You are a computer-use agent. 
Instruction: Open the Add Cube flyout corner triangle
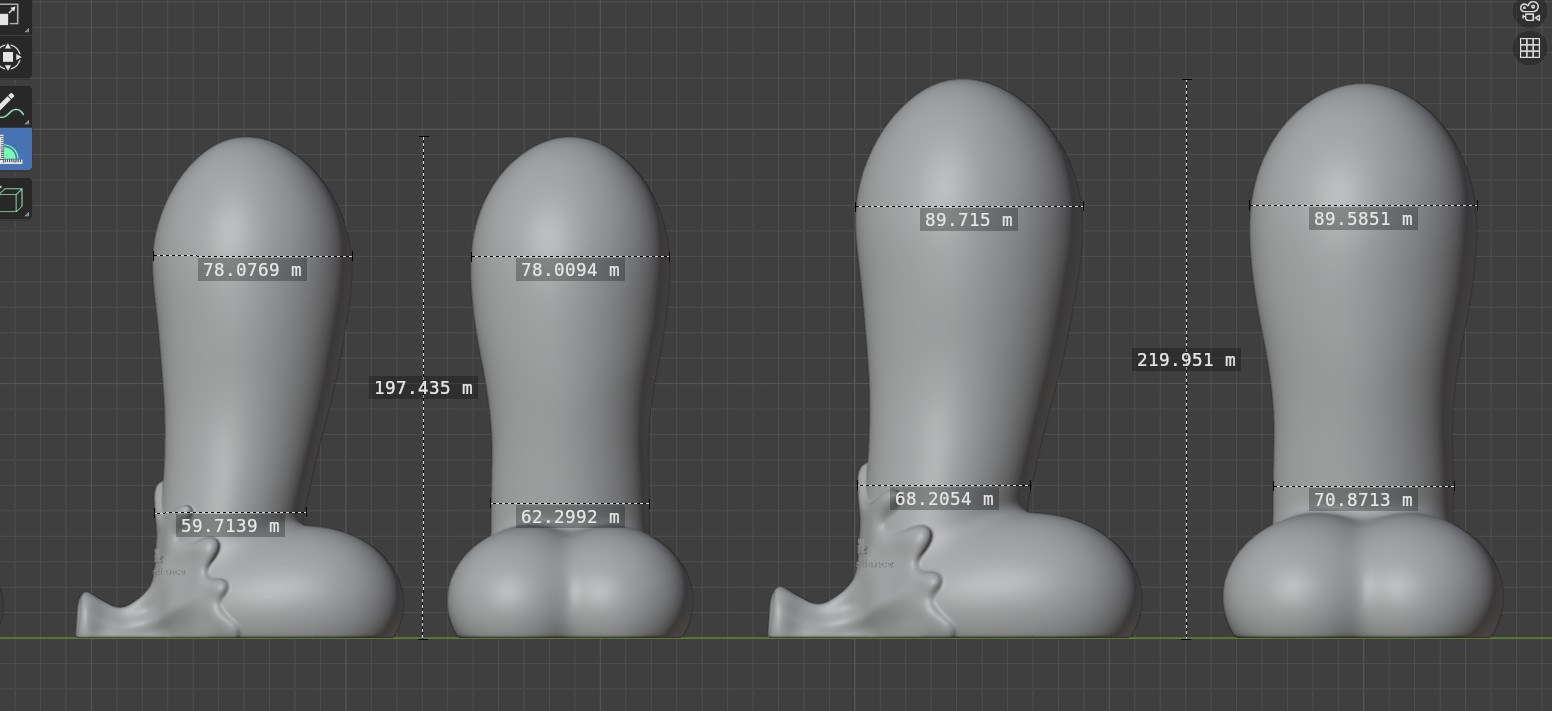[x=27, y=213]
